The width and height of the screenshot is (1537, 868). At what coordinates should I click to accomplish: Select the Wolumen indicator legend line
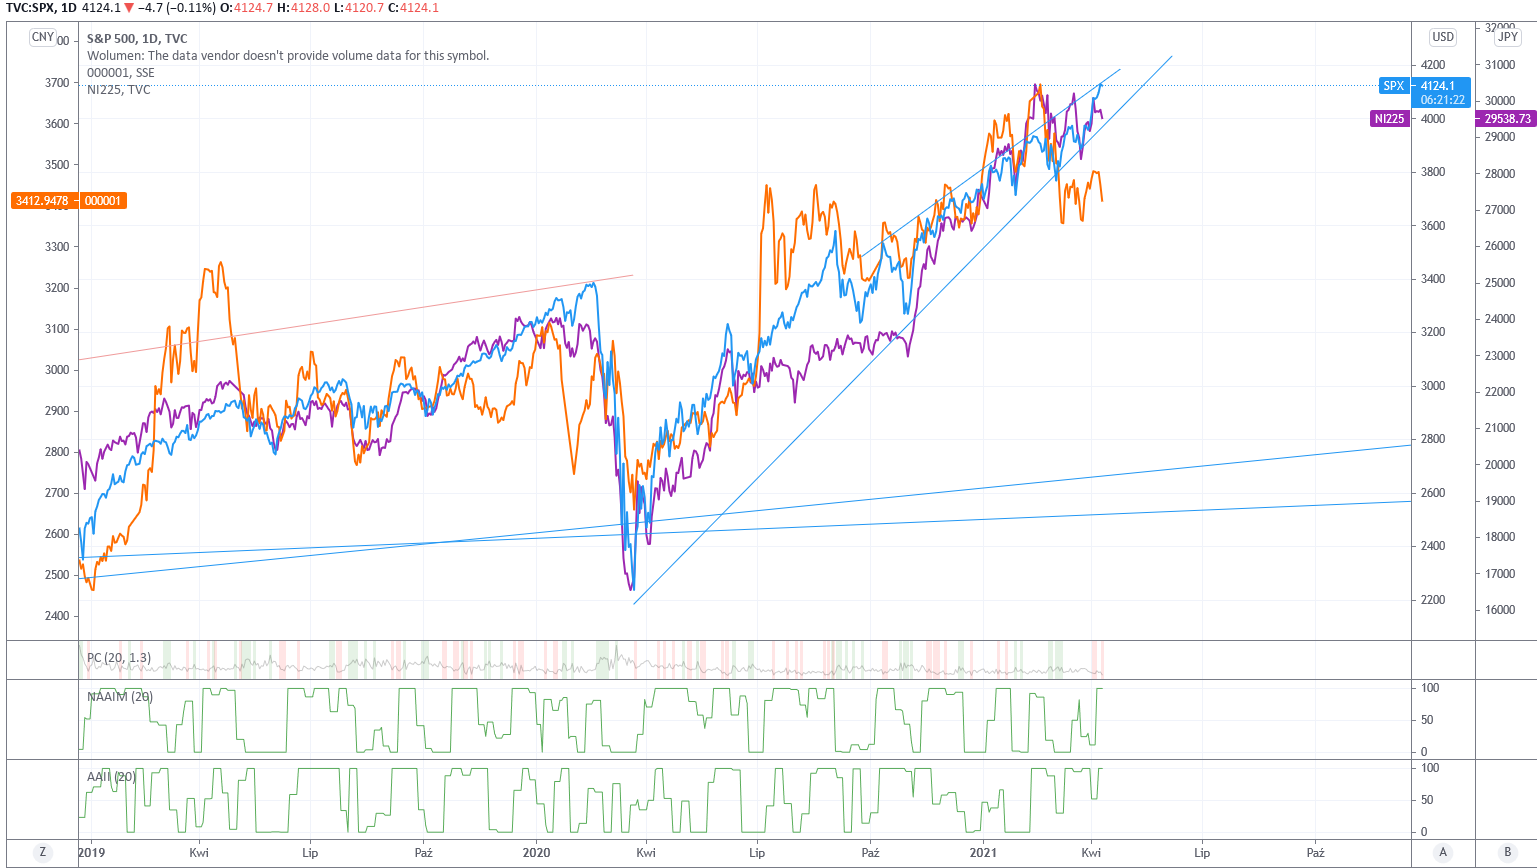point(288,56)
